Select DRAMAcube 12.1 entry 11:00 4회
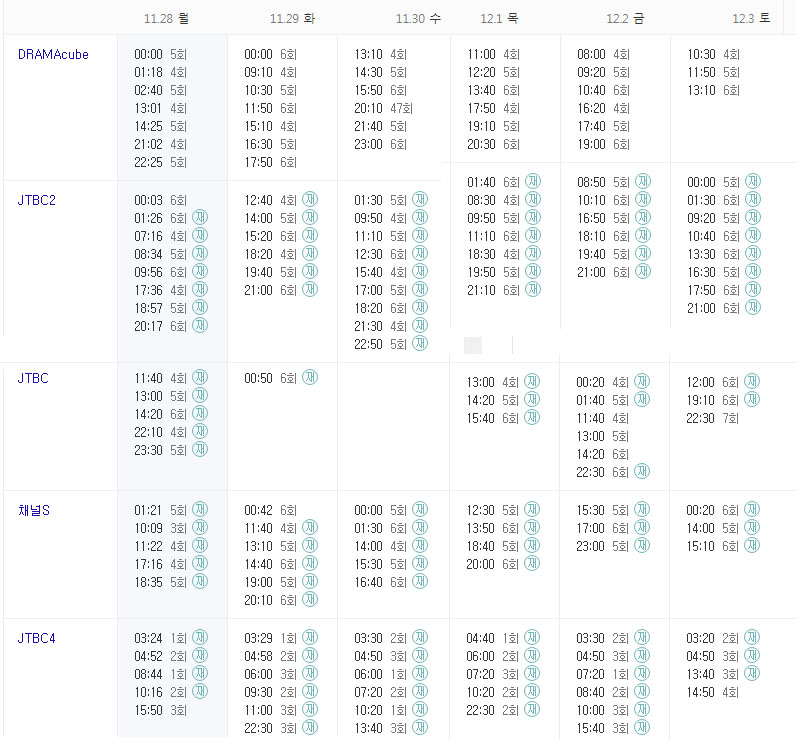Screen dimensions: 796x744 click(x=493, y=54)
